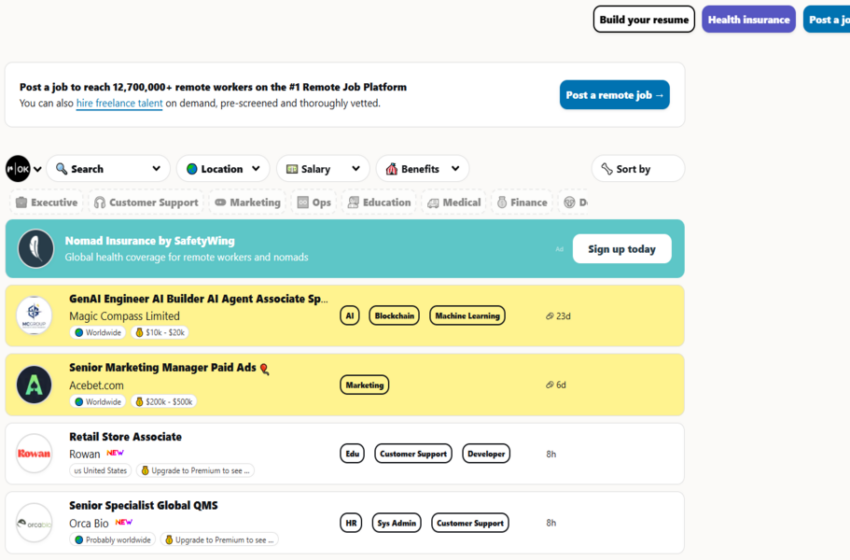Click the Acebet.com green A logo
Viewport: 850px width, 560px height.
pos(34,385)
